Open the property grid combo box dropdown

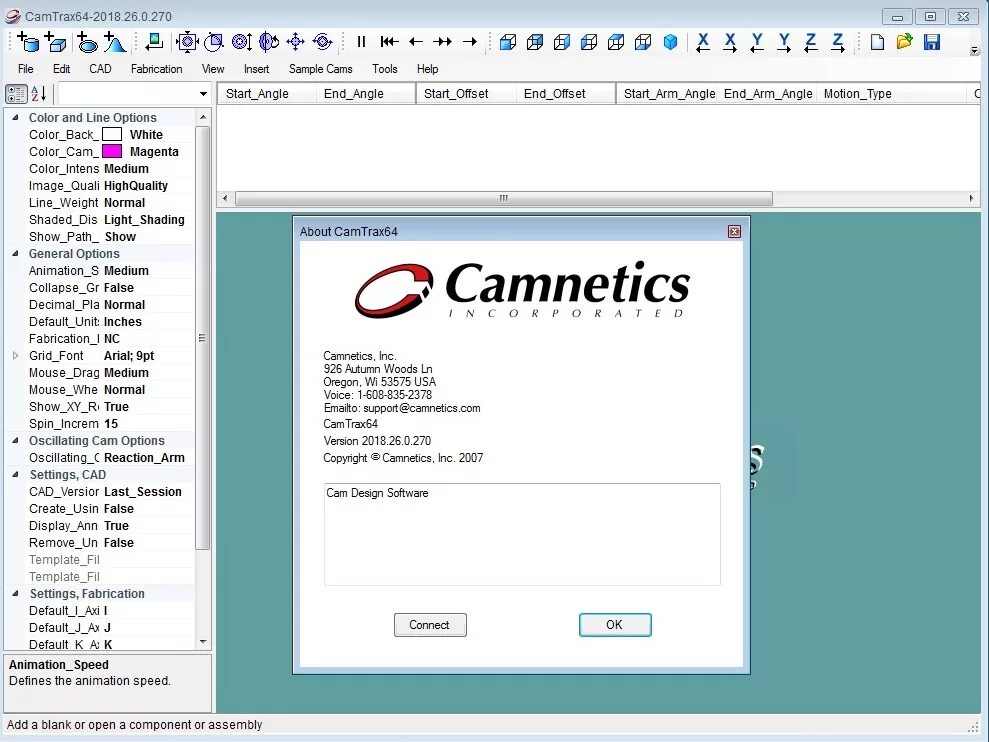pyautogui.click(x=203, y=94)
